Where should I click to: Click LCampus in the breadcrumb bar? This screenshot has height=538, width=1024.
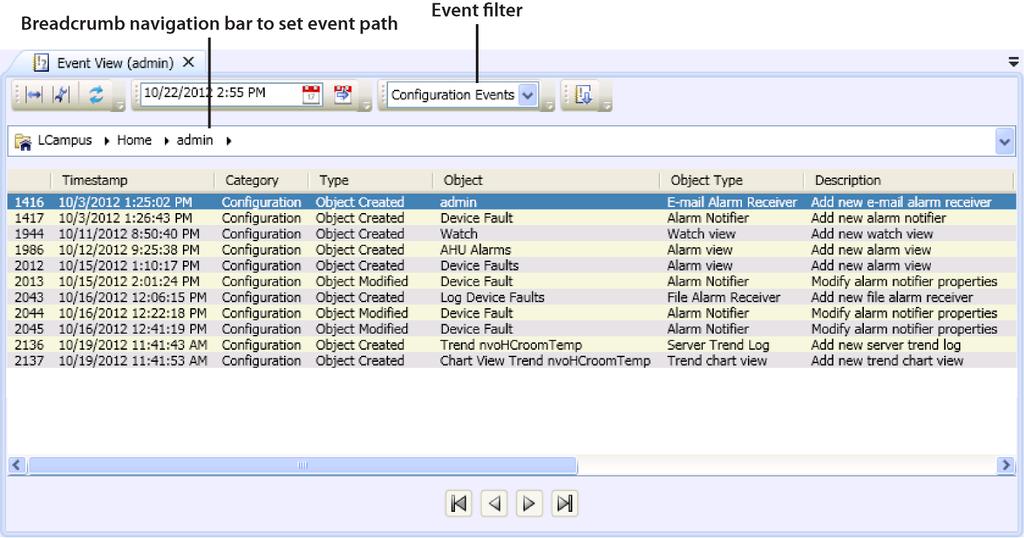click(65, 140)
